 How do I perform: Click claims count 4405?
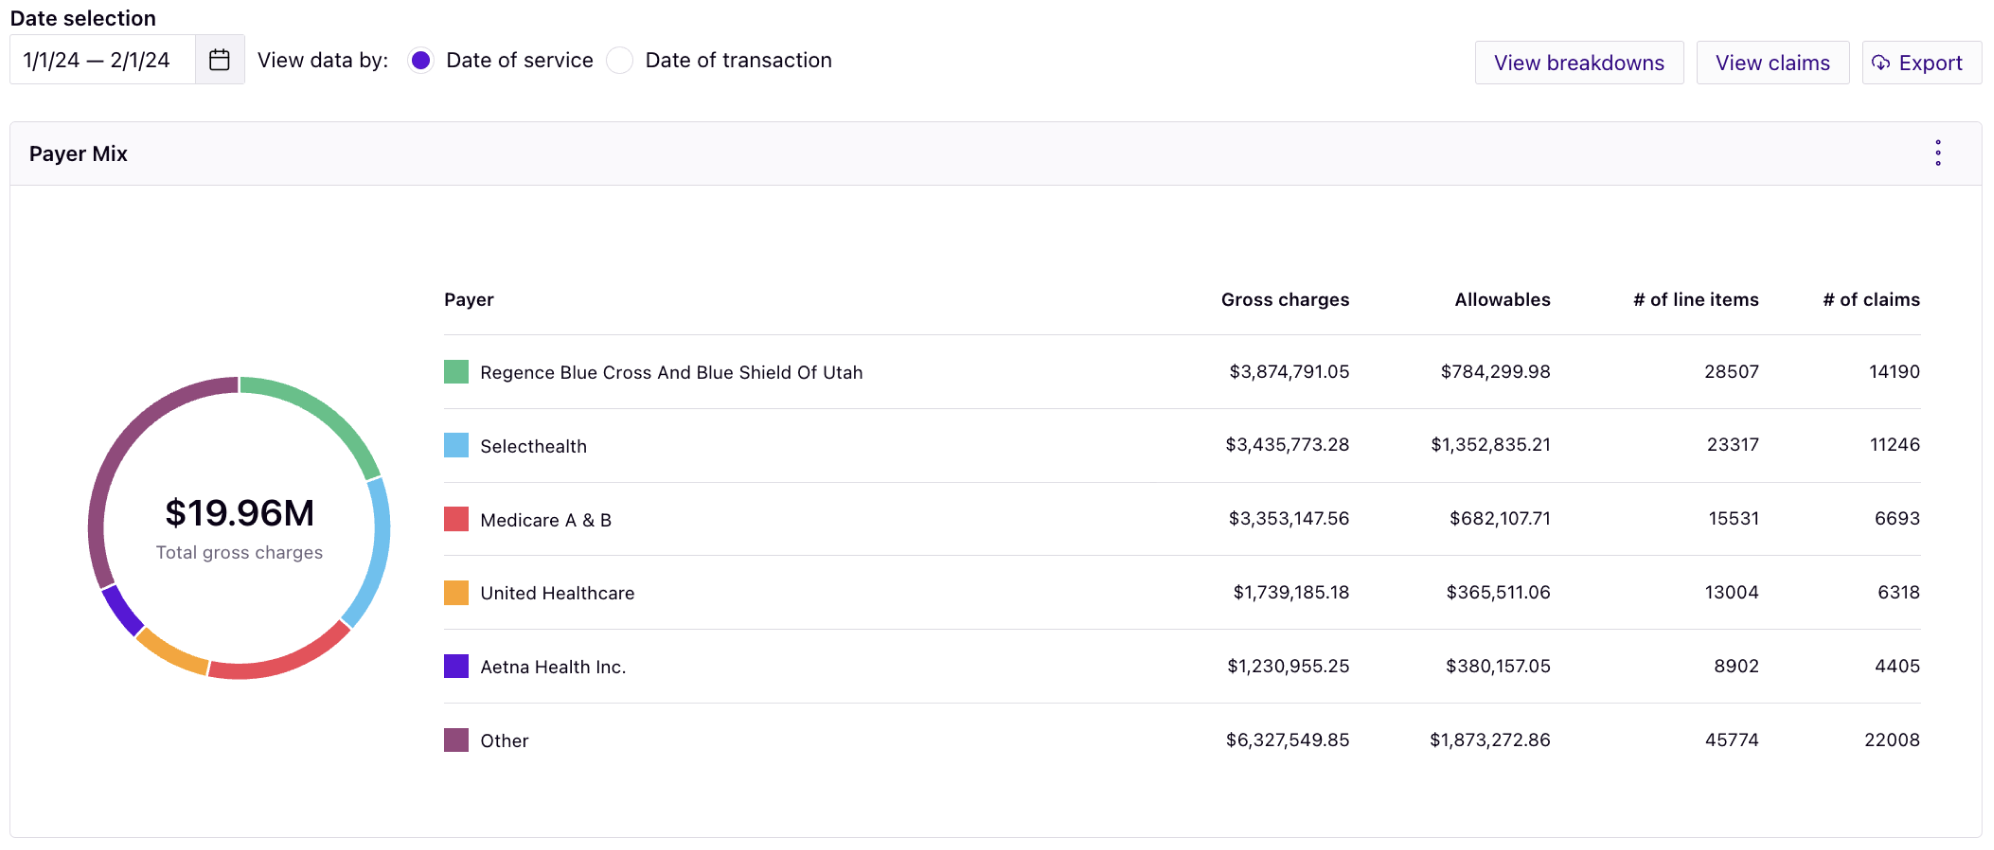(1897, 666)
